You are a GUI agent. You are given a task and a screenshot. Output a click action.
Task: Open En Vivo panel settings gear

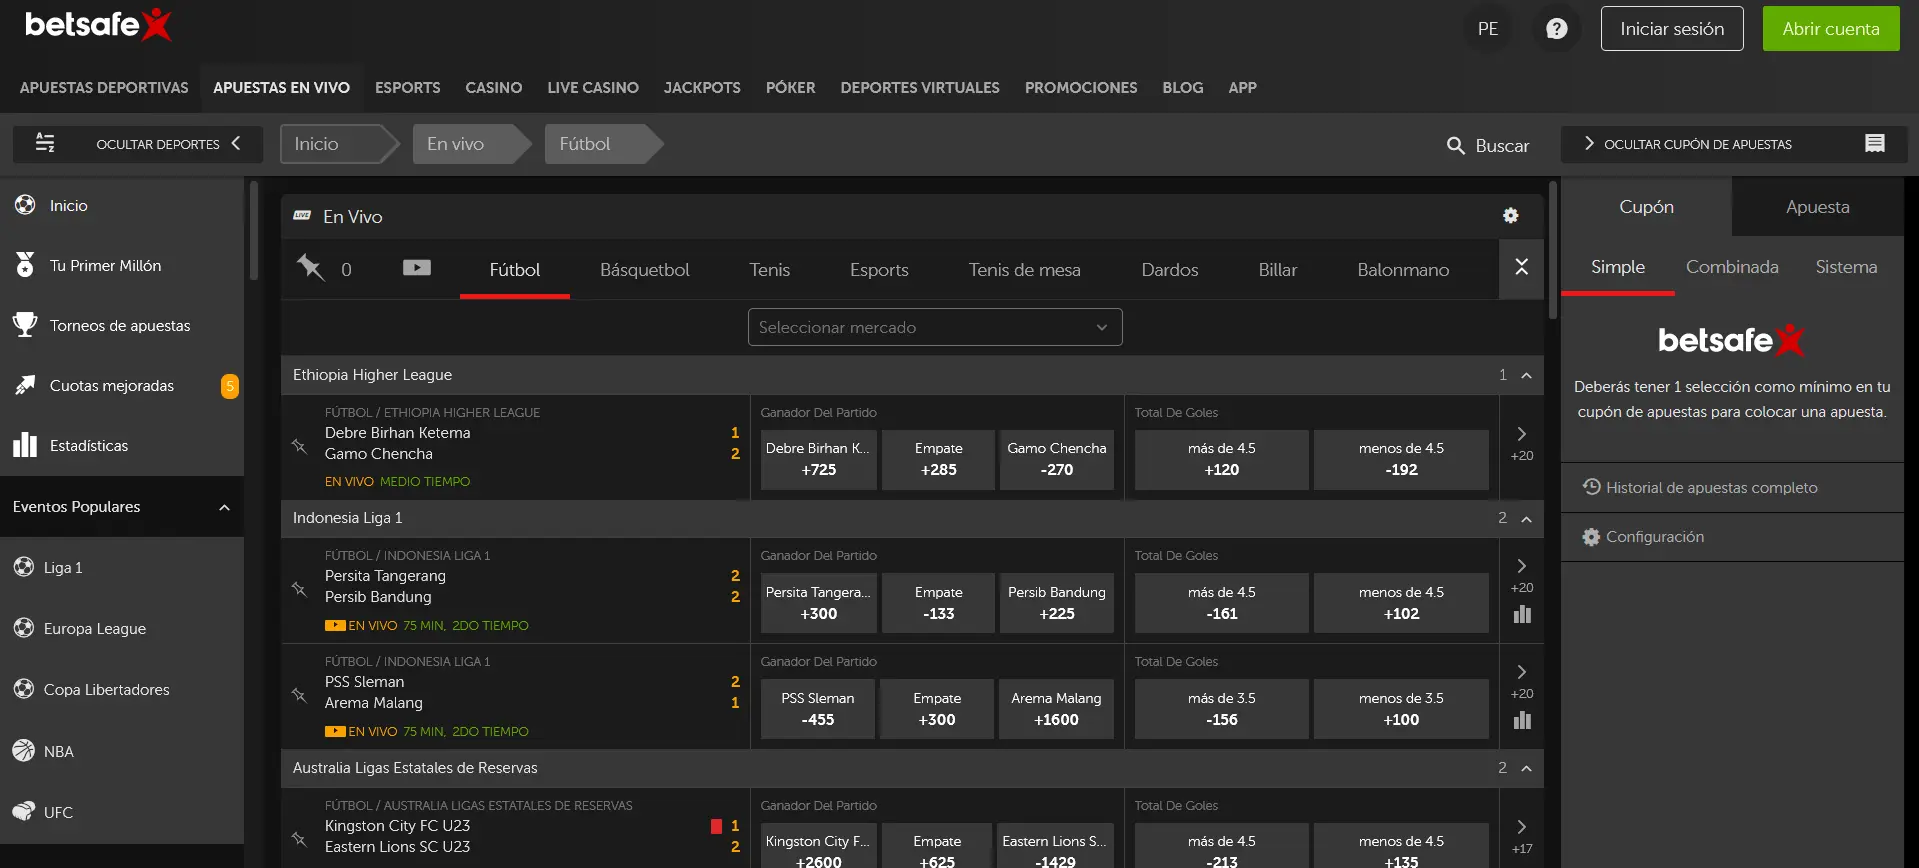point(1510,216)
